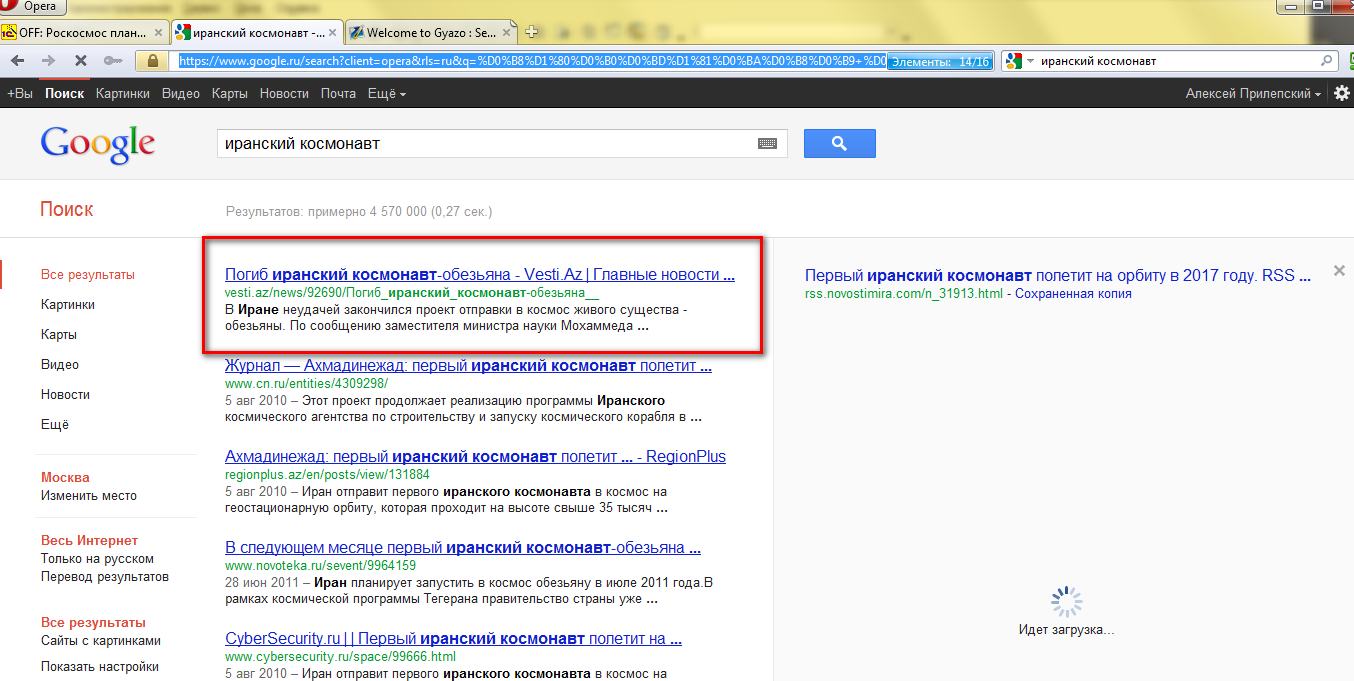The width and height of the screenshot is (1354, 681).
Task: Select 'Все результаты' in the left sidebar
Action: (88, 274)
